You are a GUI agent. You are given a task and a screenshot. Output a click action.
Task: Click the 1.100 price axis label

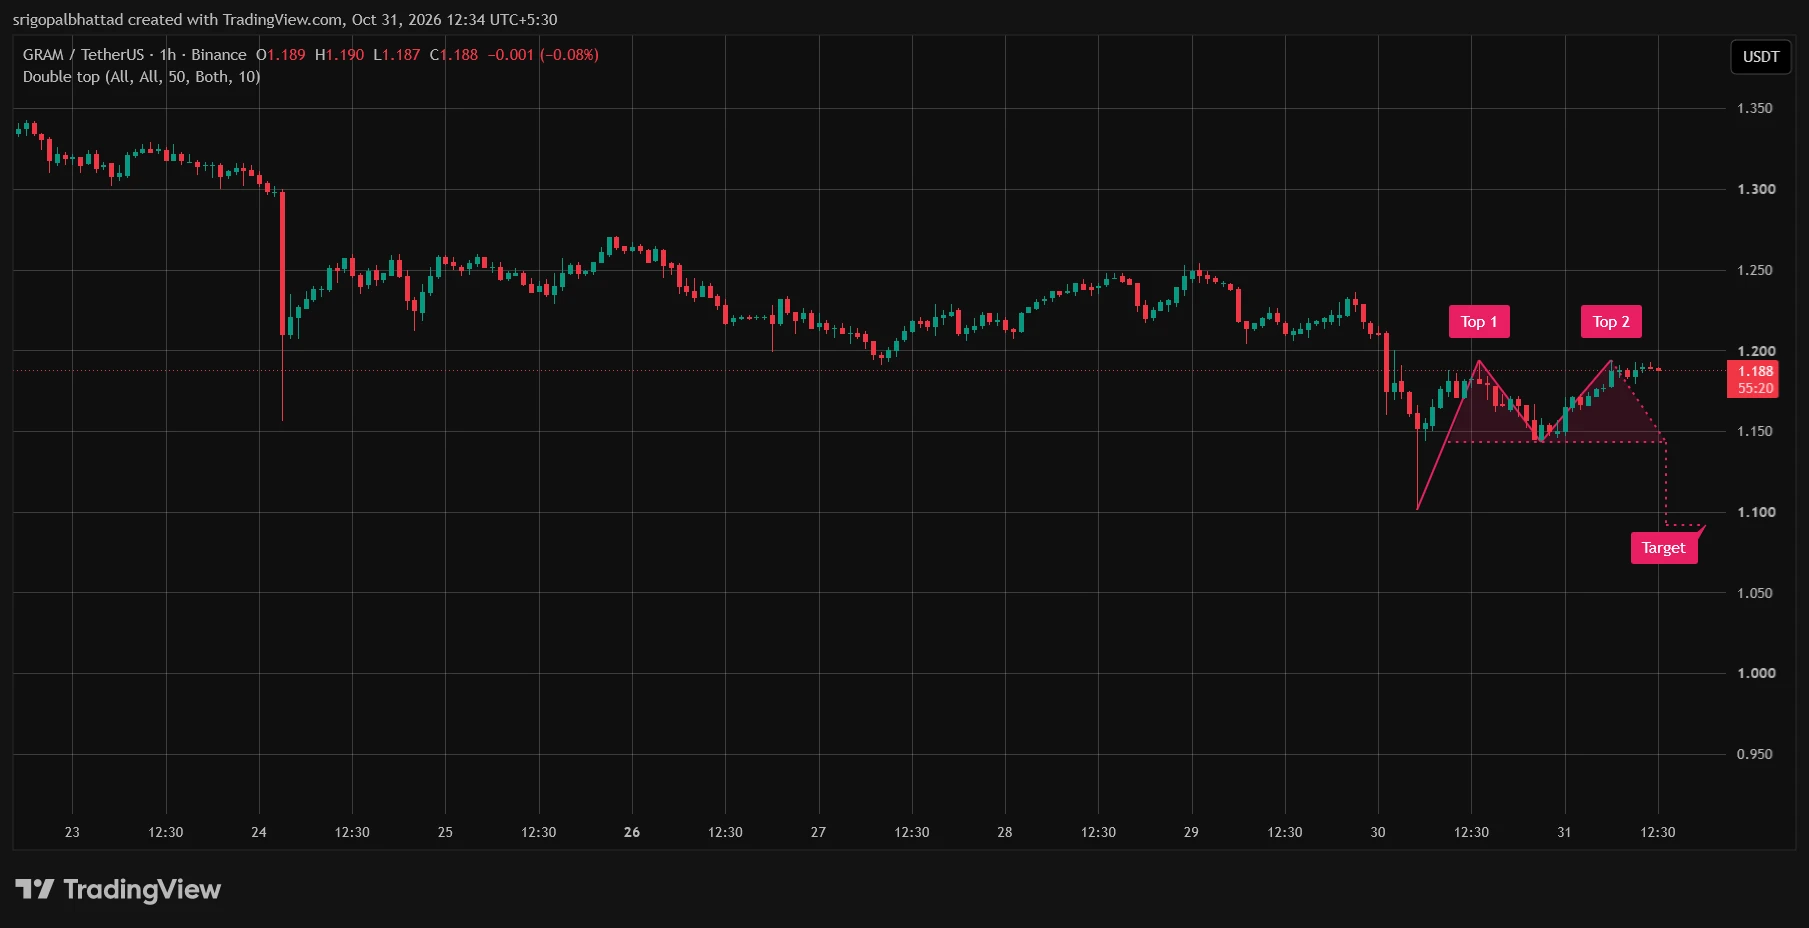1755,512
